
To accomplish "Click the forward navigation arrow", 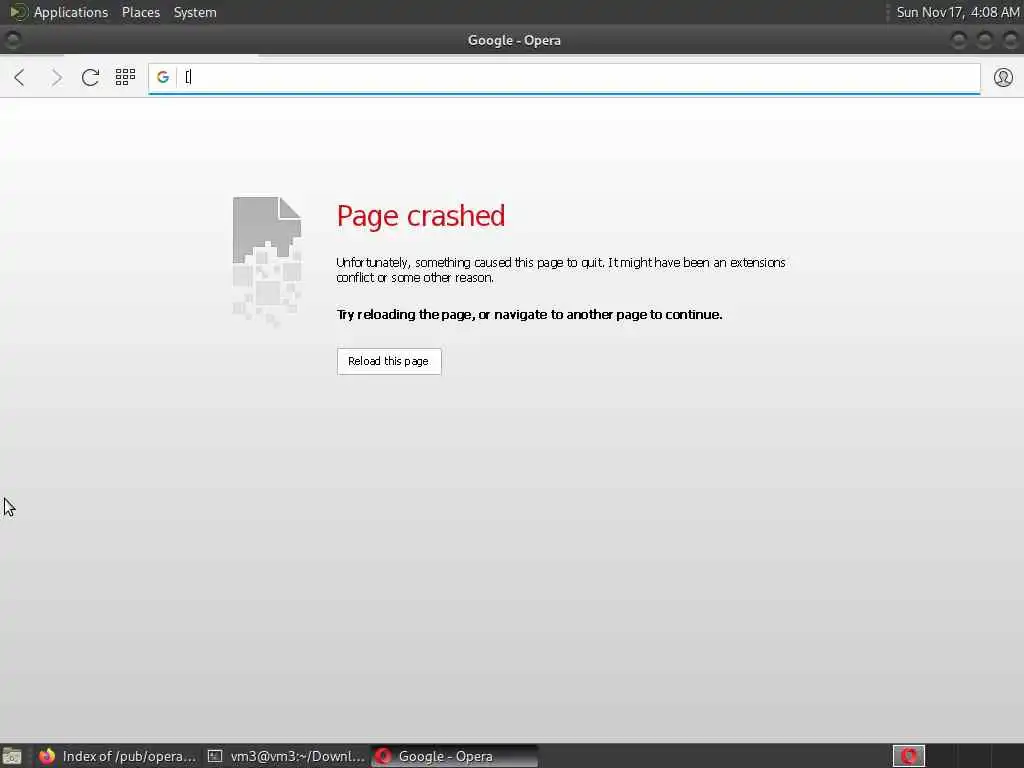I will pos(56,78).
